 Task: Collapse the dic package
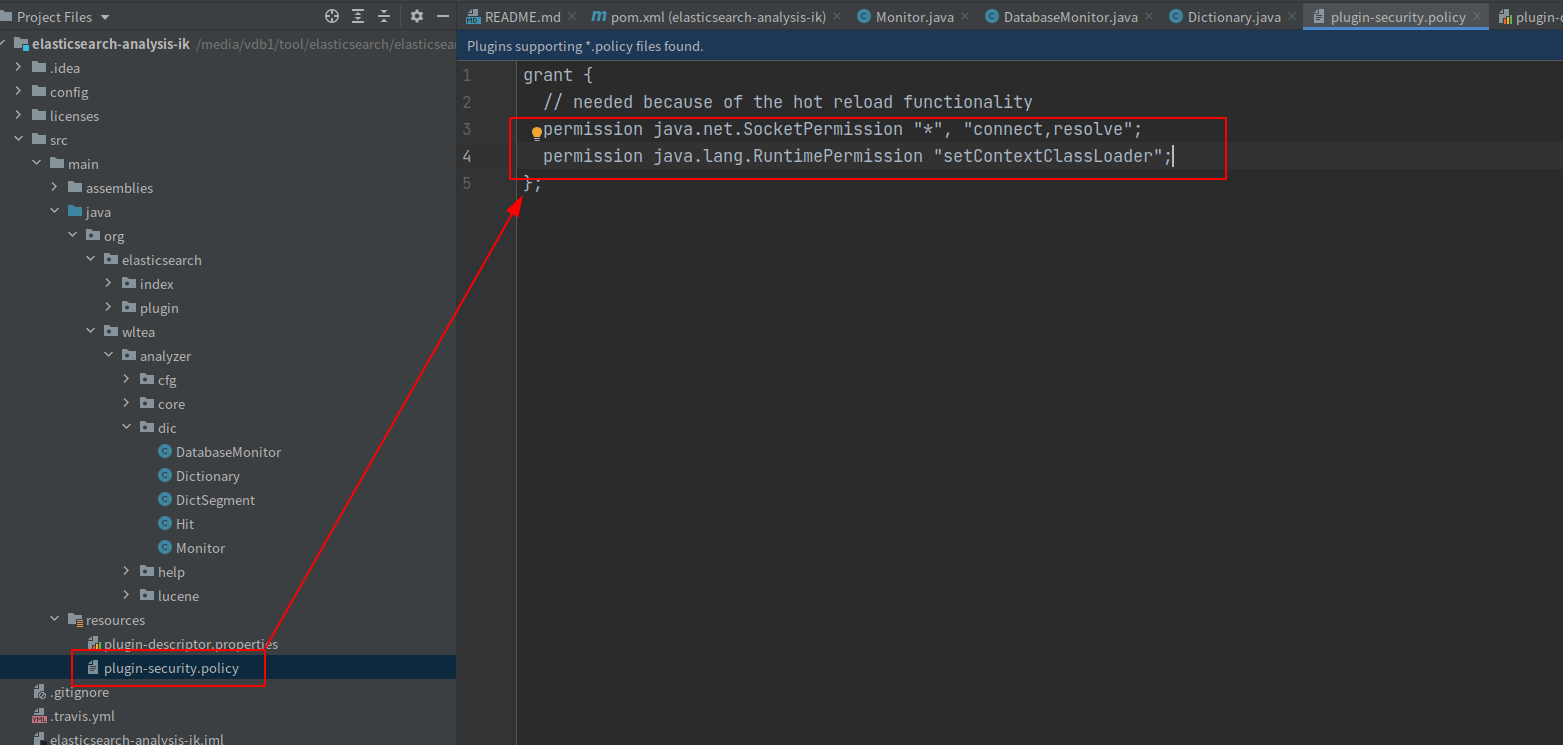click(x=126, y=428)
